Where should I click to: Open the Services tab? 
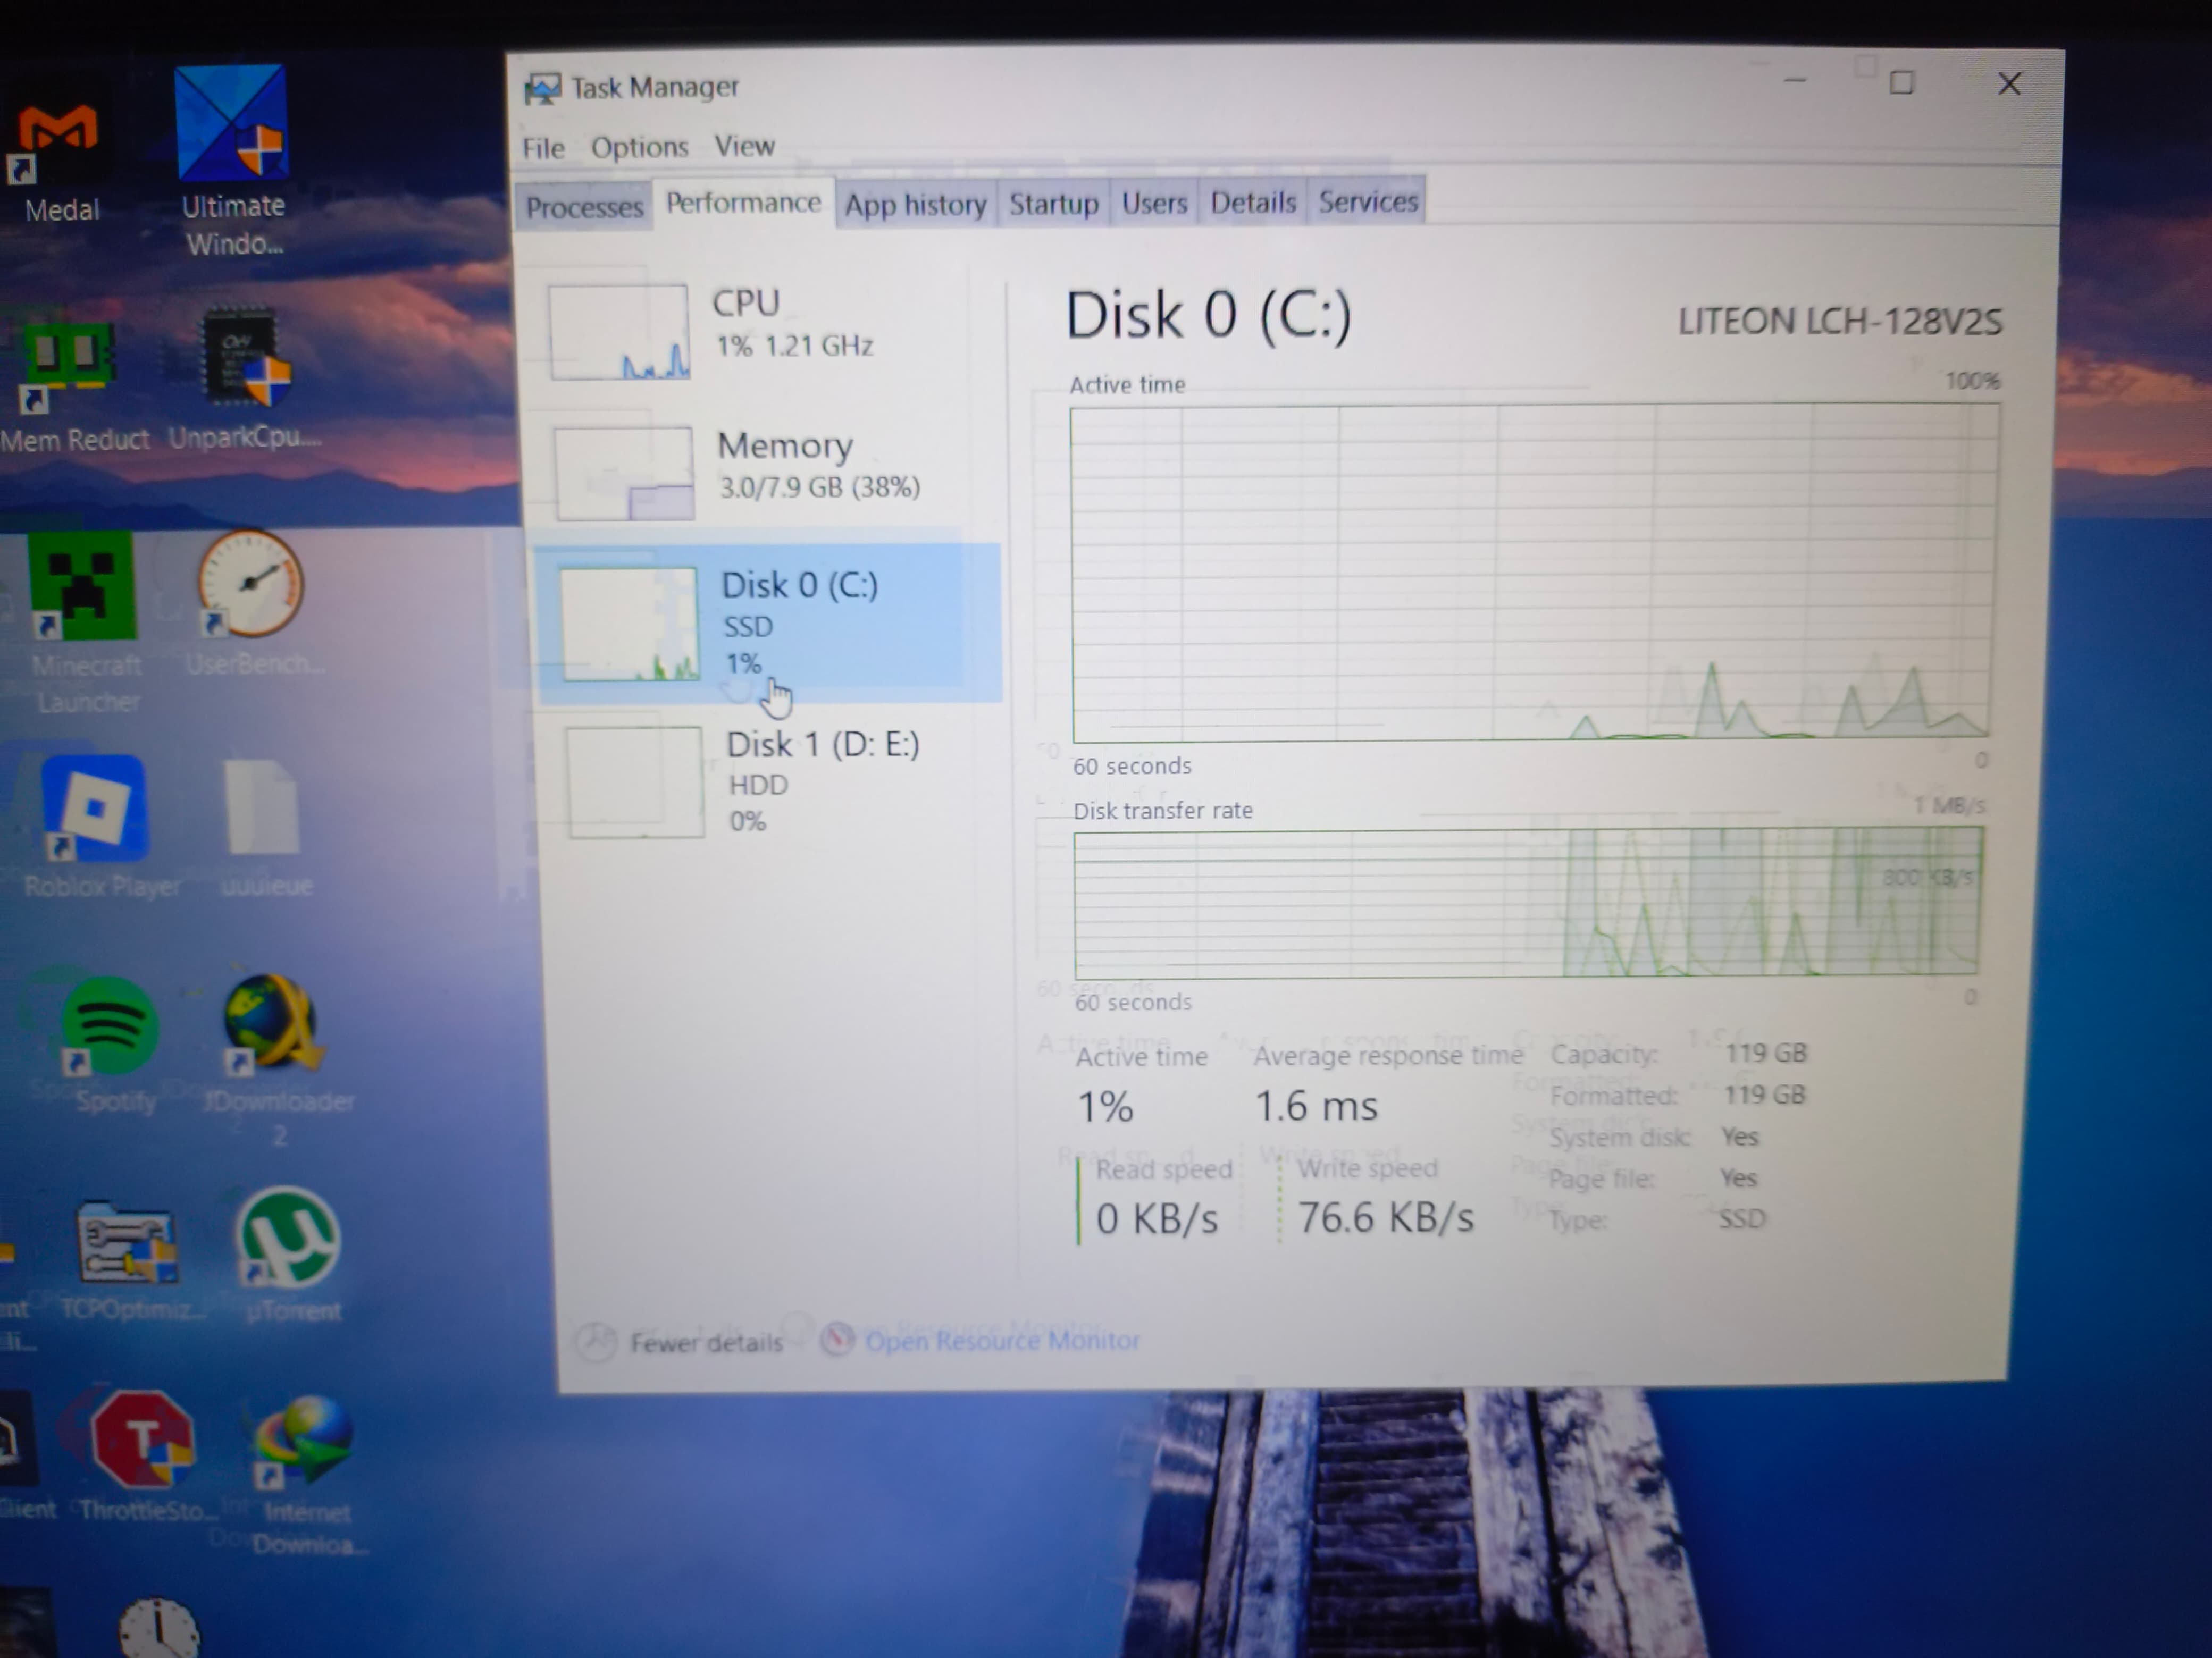(x=1367, y=202)
